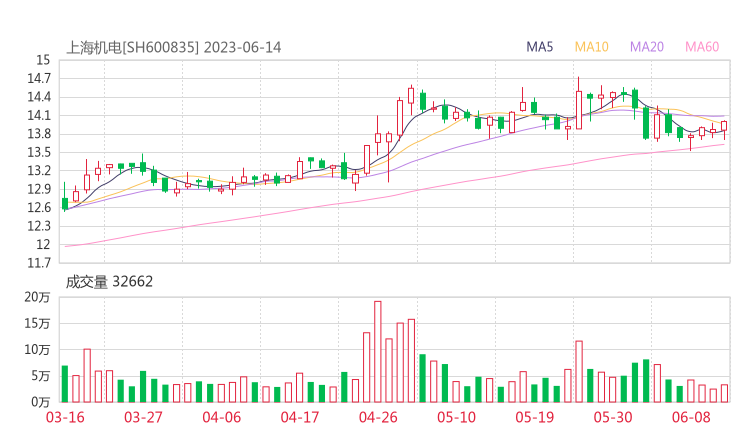
Task: Click the MA20 legend label
Action: coord(647,47)
